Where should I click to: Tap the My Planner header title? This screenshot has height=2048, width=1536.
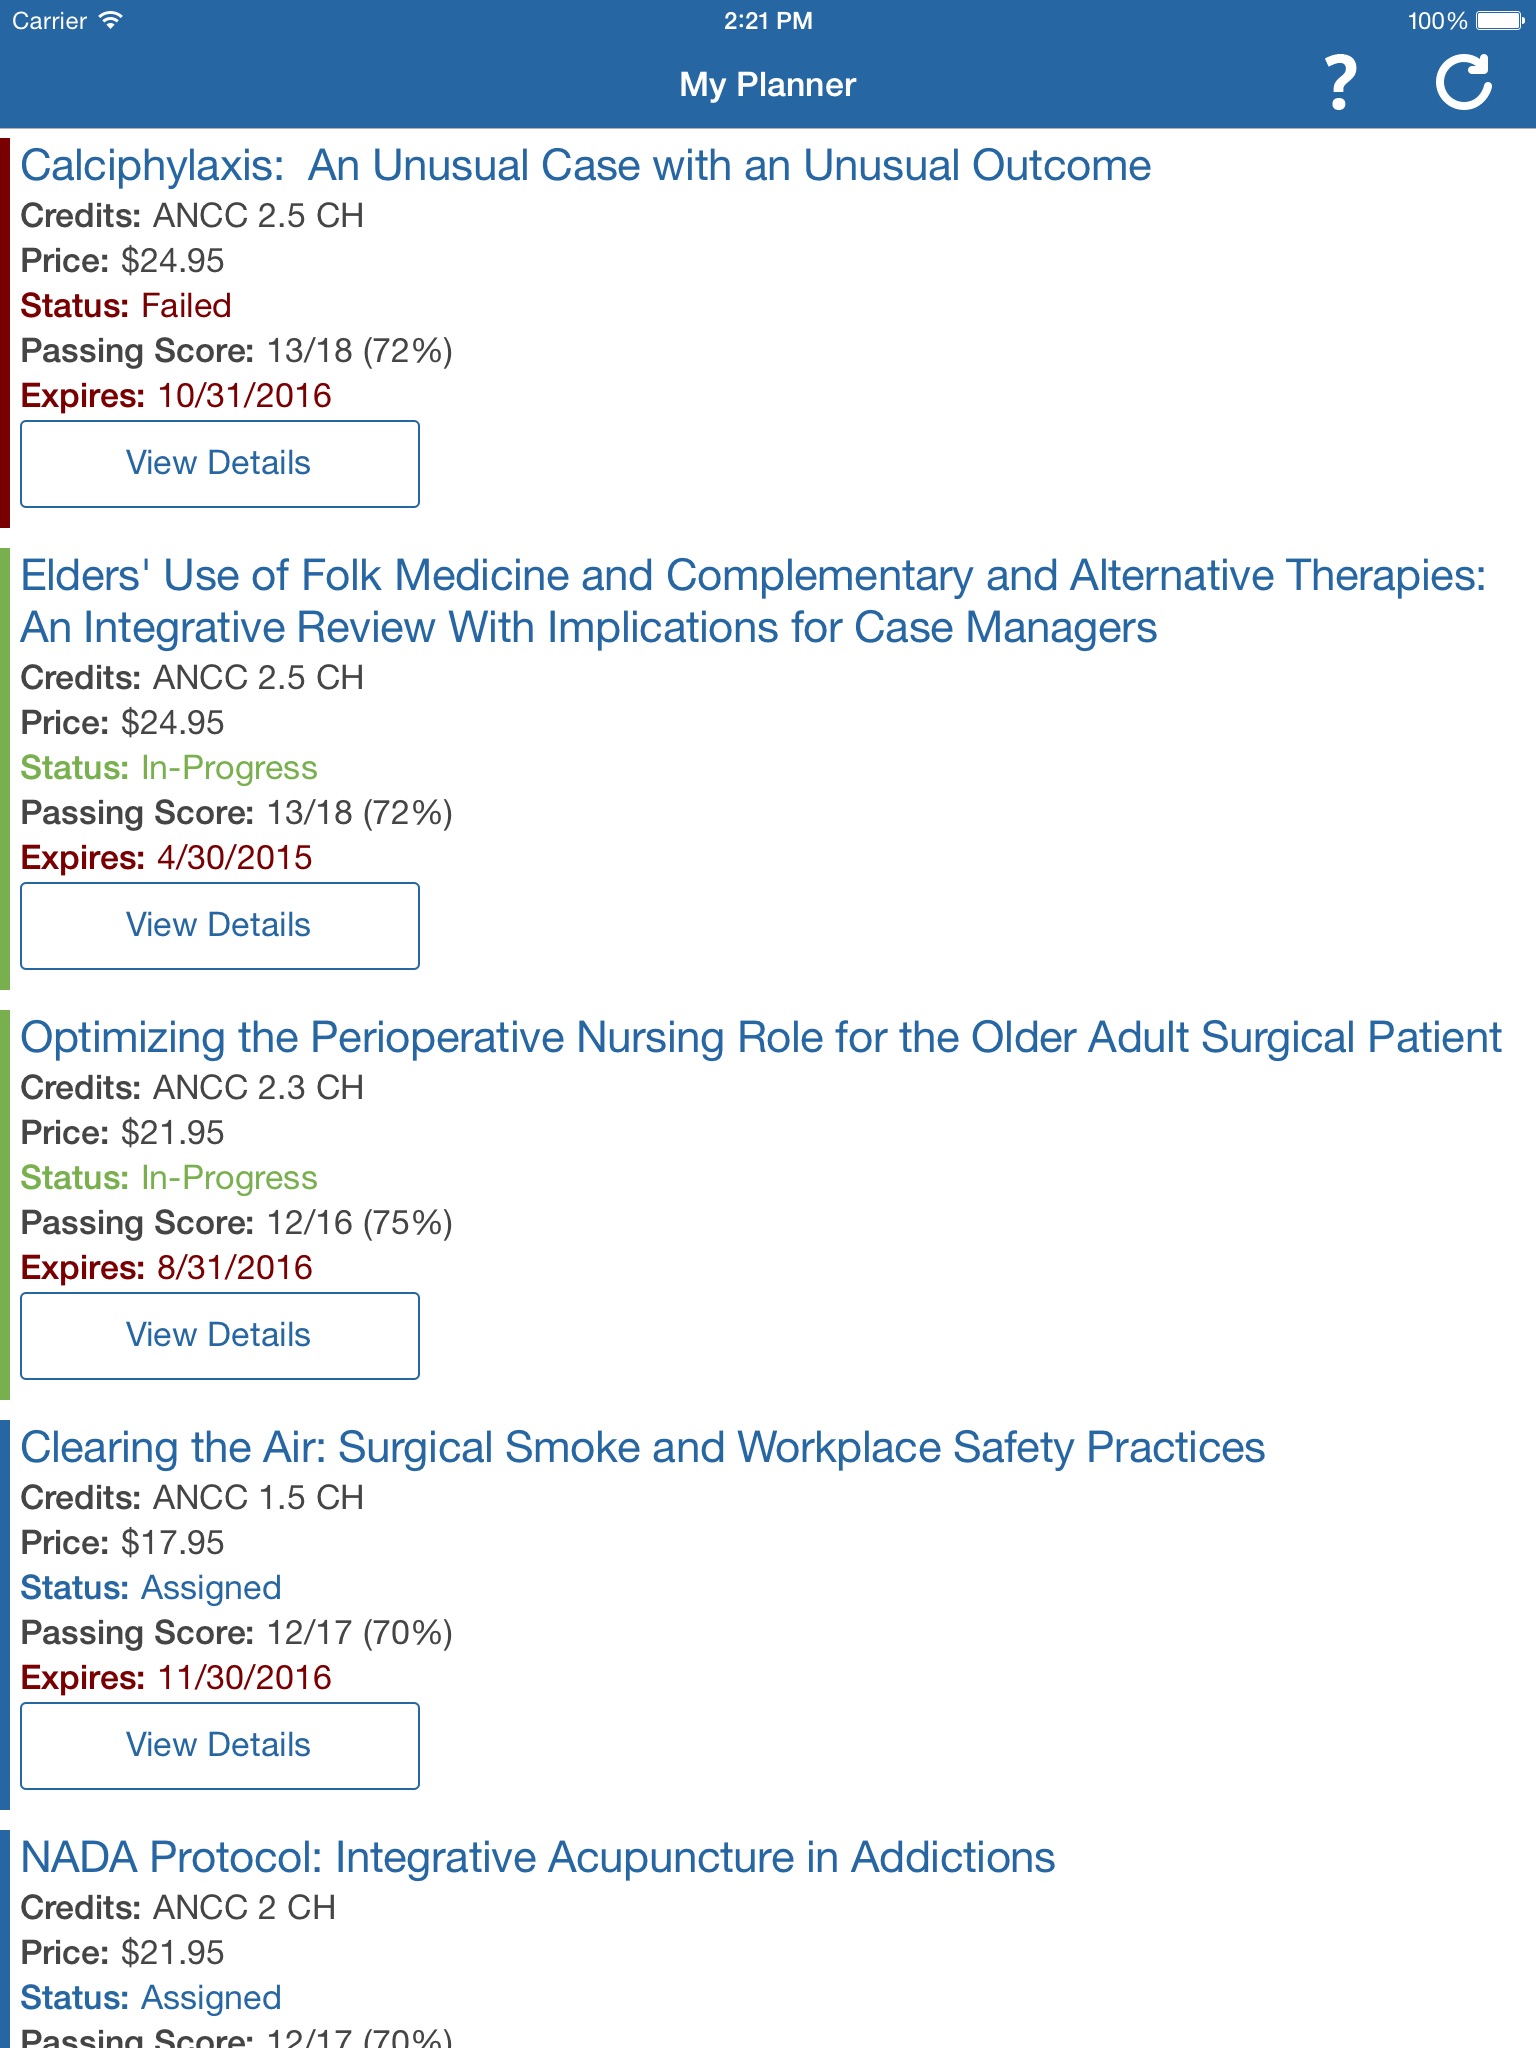click(767, 85)
